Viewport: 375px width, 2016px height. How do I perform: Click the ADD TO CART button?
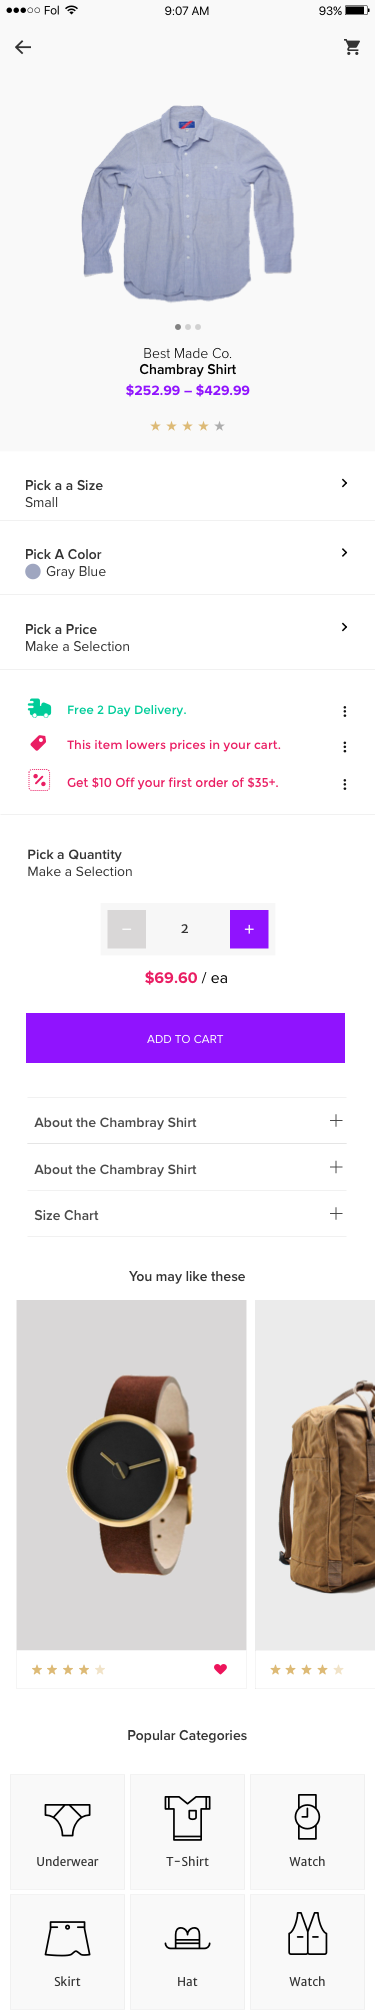point(185,1038)
